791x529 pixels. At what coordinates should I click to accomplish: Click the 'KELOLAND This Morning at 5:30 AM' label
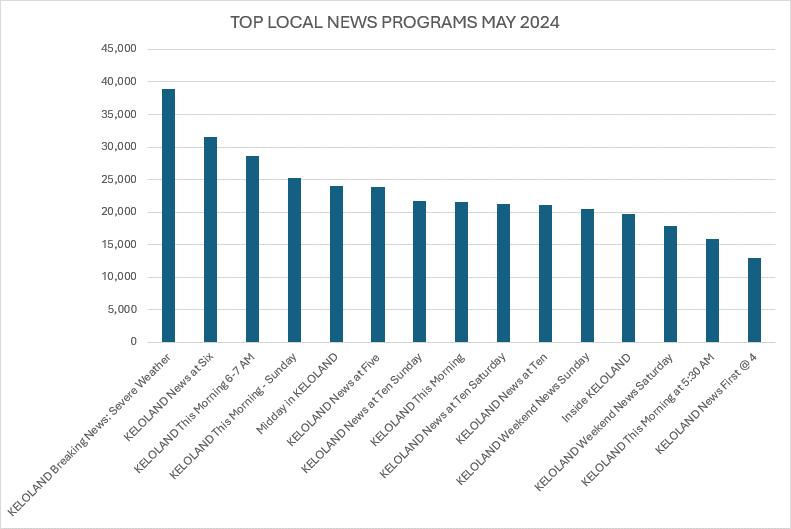pos(648,419)
